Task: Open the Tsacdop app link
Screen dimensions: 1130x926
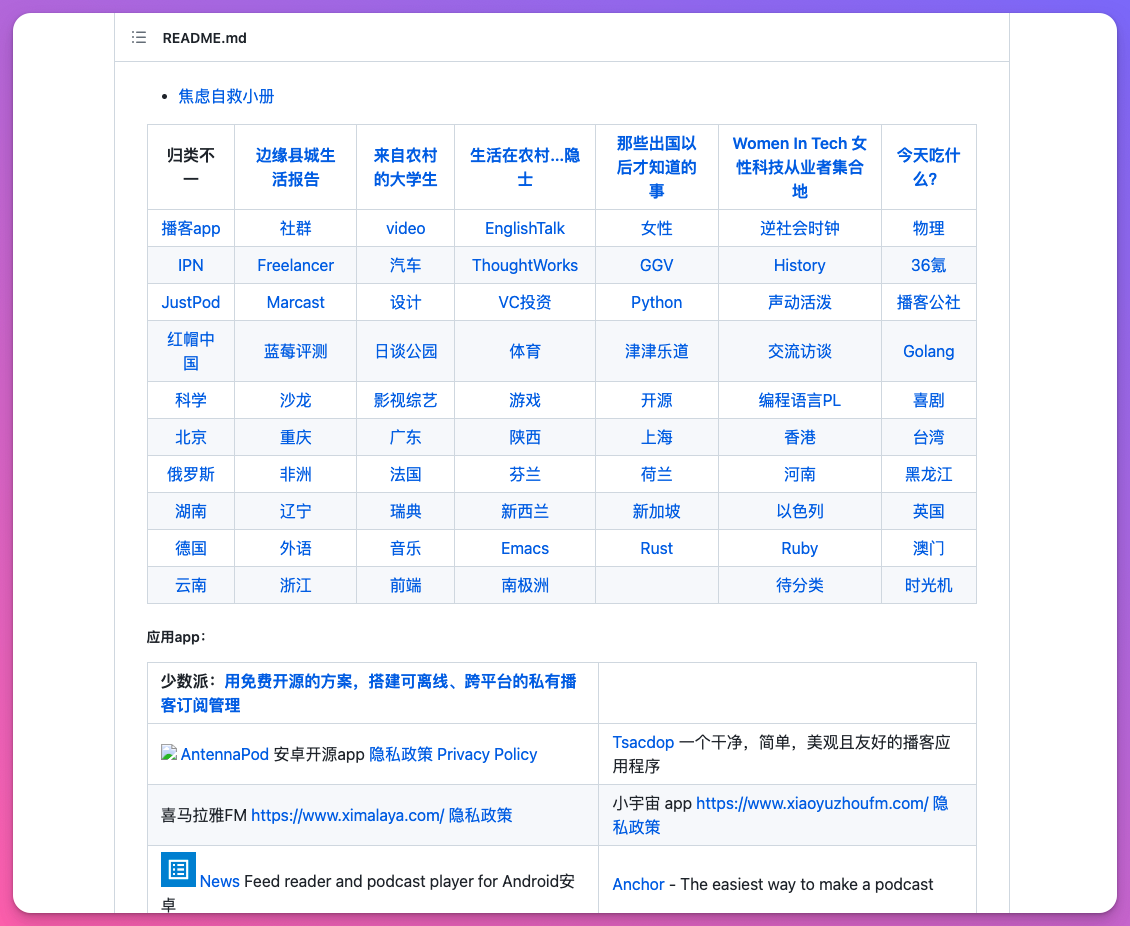Action: click(x=643, y=742)
